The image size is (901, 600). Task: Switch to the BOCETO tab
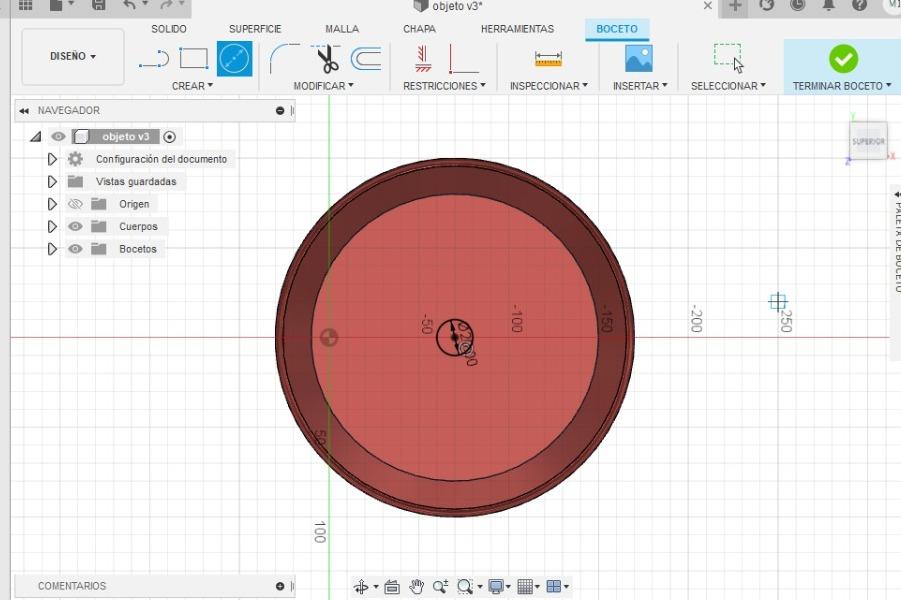(x=617, y=29)
